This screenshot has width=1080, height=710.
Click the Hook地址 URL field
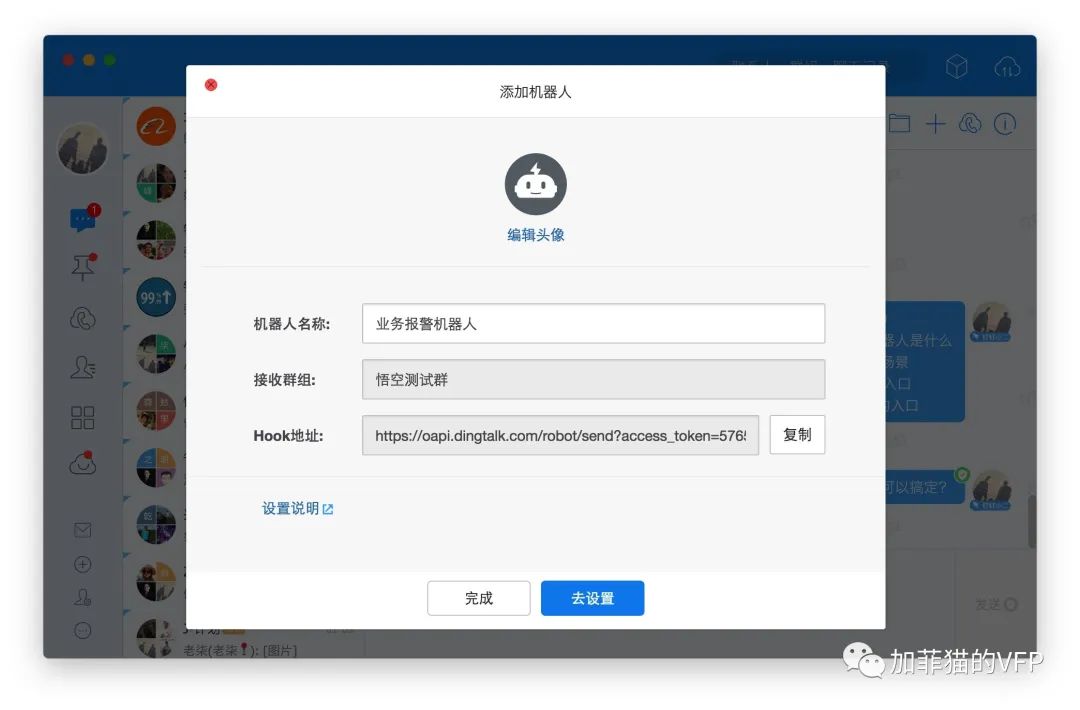click(560, 435)
